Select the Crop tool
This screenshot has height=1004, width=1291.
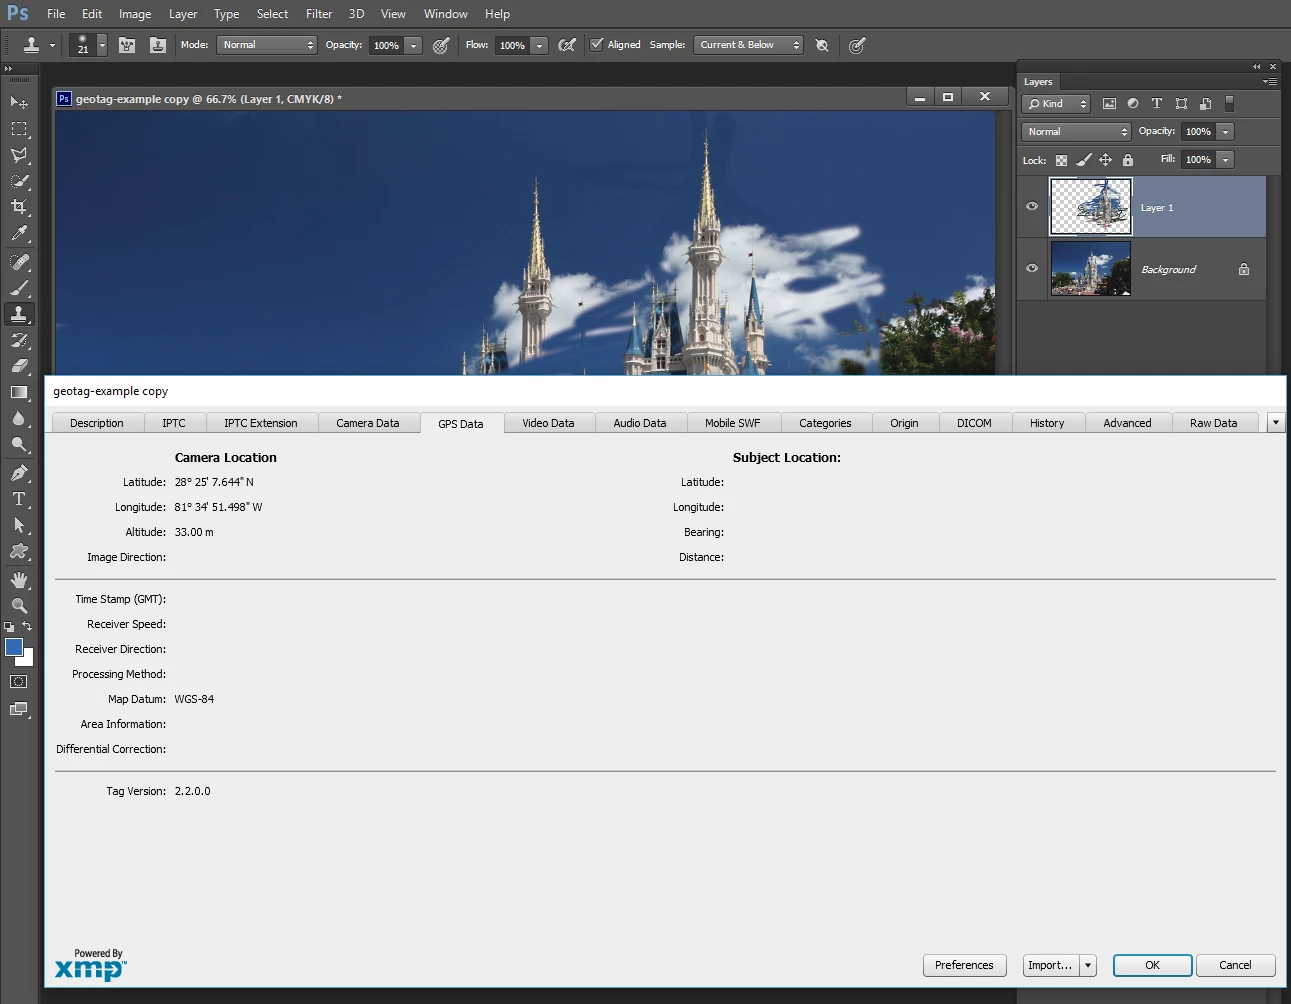pyautogui.click(x=19, y=207)
